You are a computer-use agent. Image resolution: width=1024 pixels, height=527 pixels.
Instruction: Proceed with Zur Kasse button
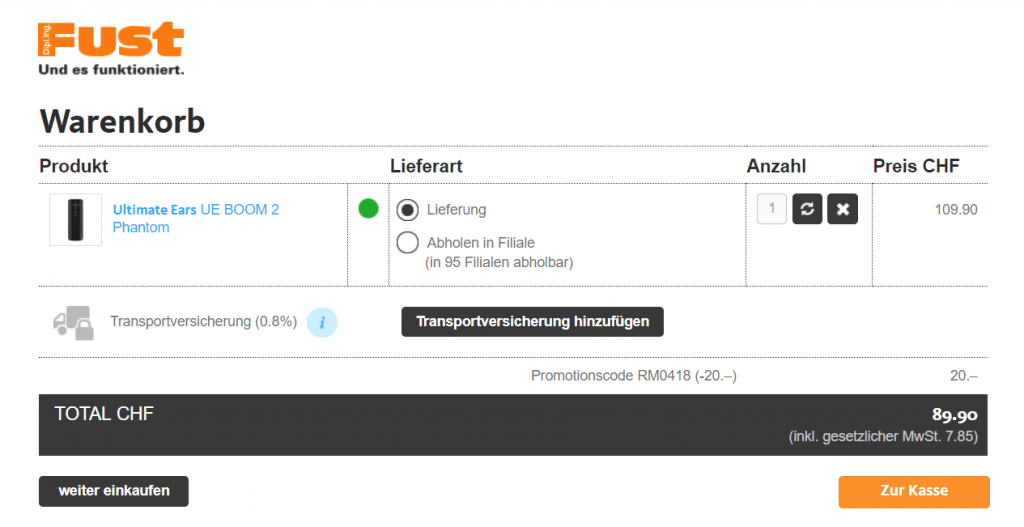(913, 491)
